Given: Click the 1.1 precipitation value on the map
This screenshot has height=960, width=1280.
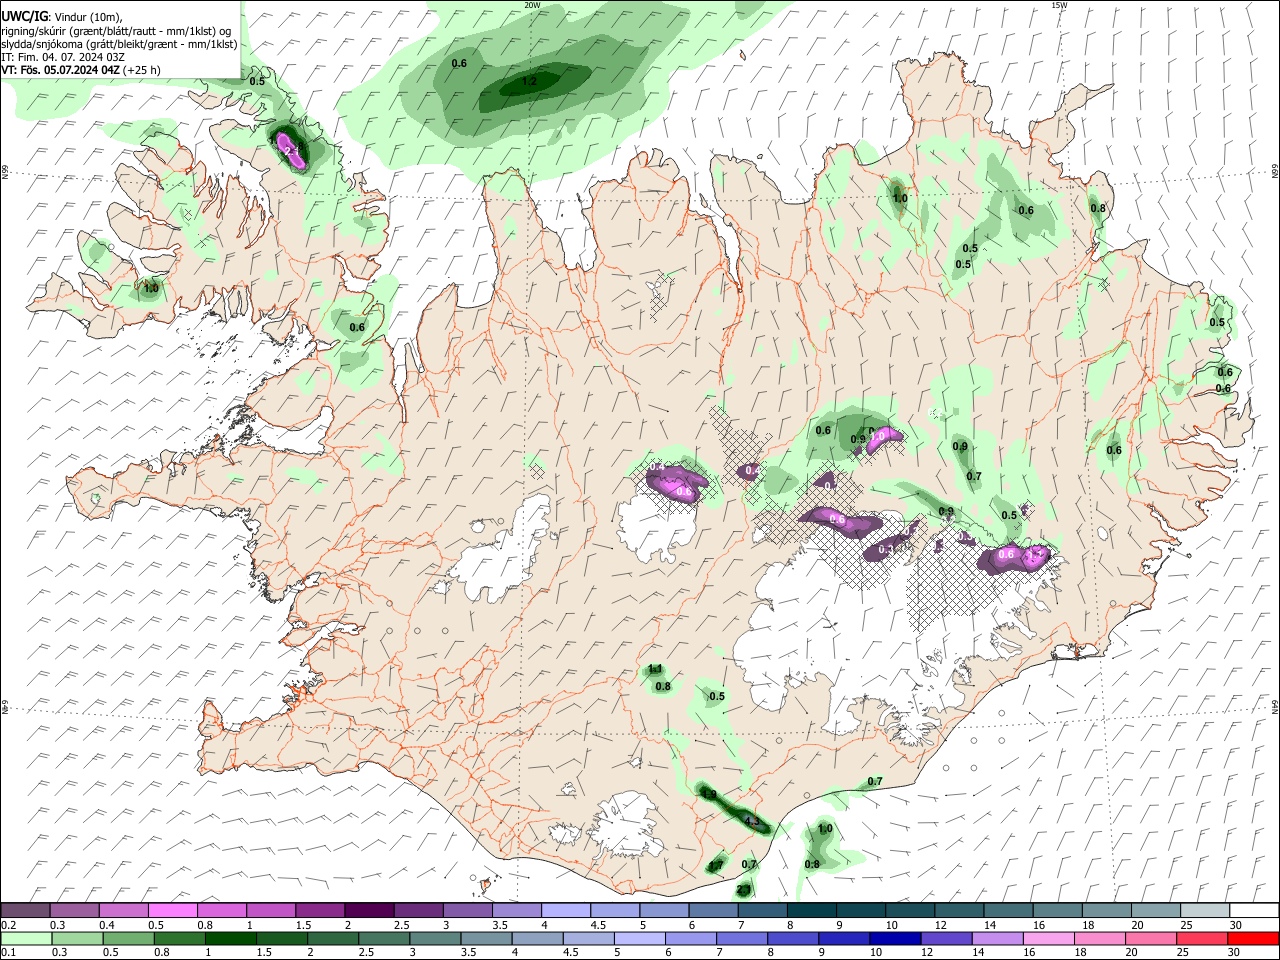Looking at the screenshot, I should point(656,669).
